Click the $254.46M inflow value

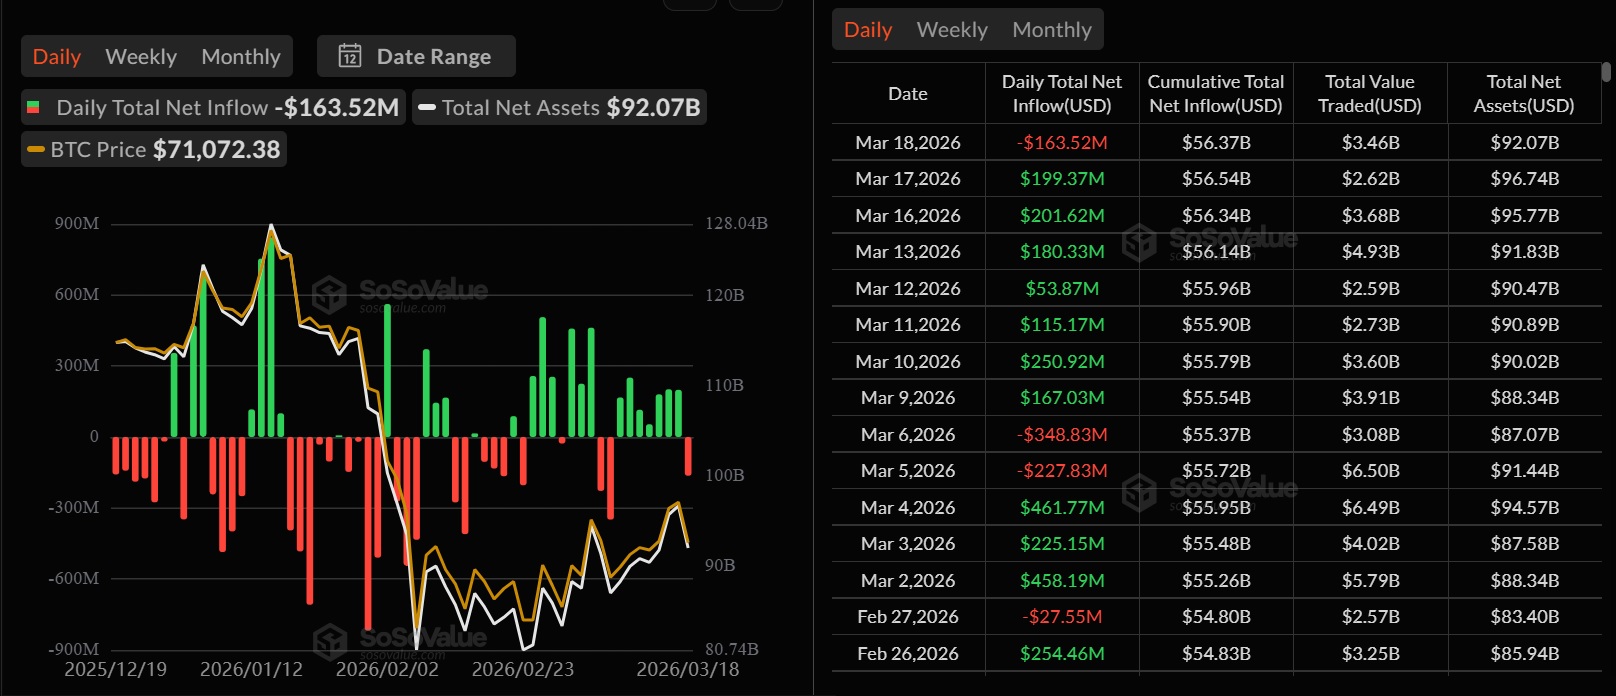point(1062,654)
